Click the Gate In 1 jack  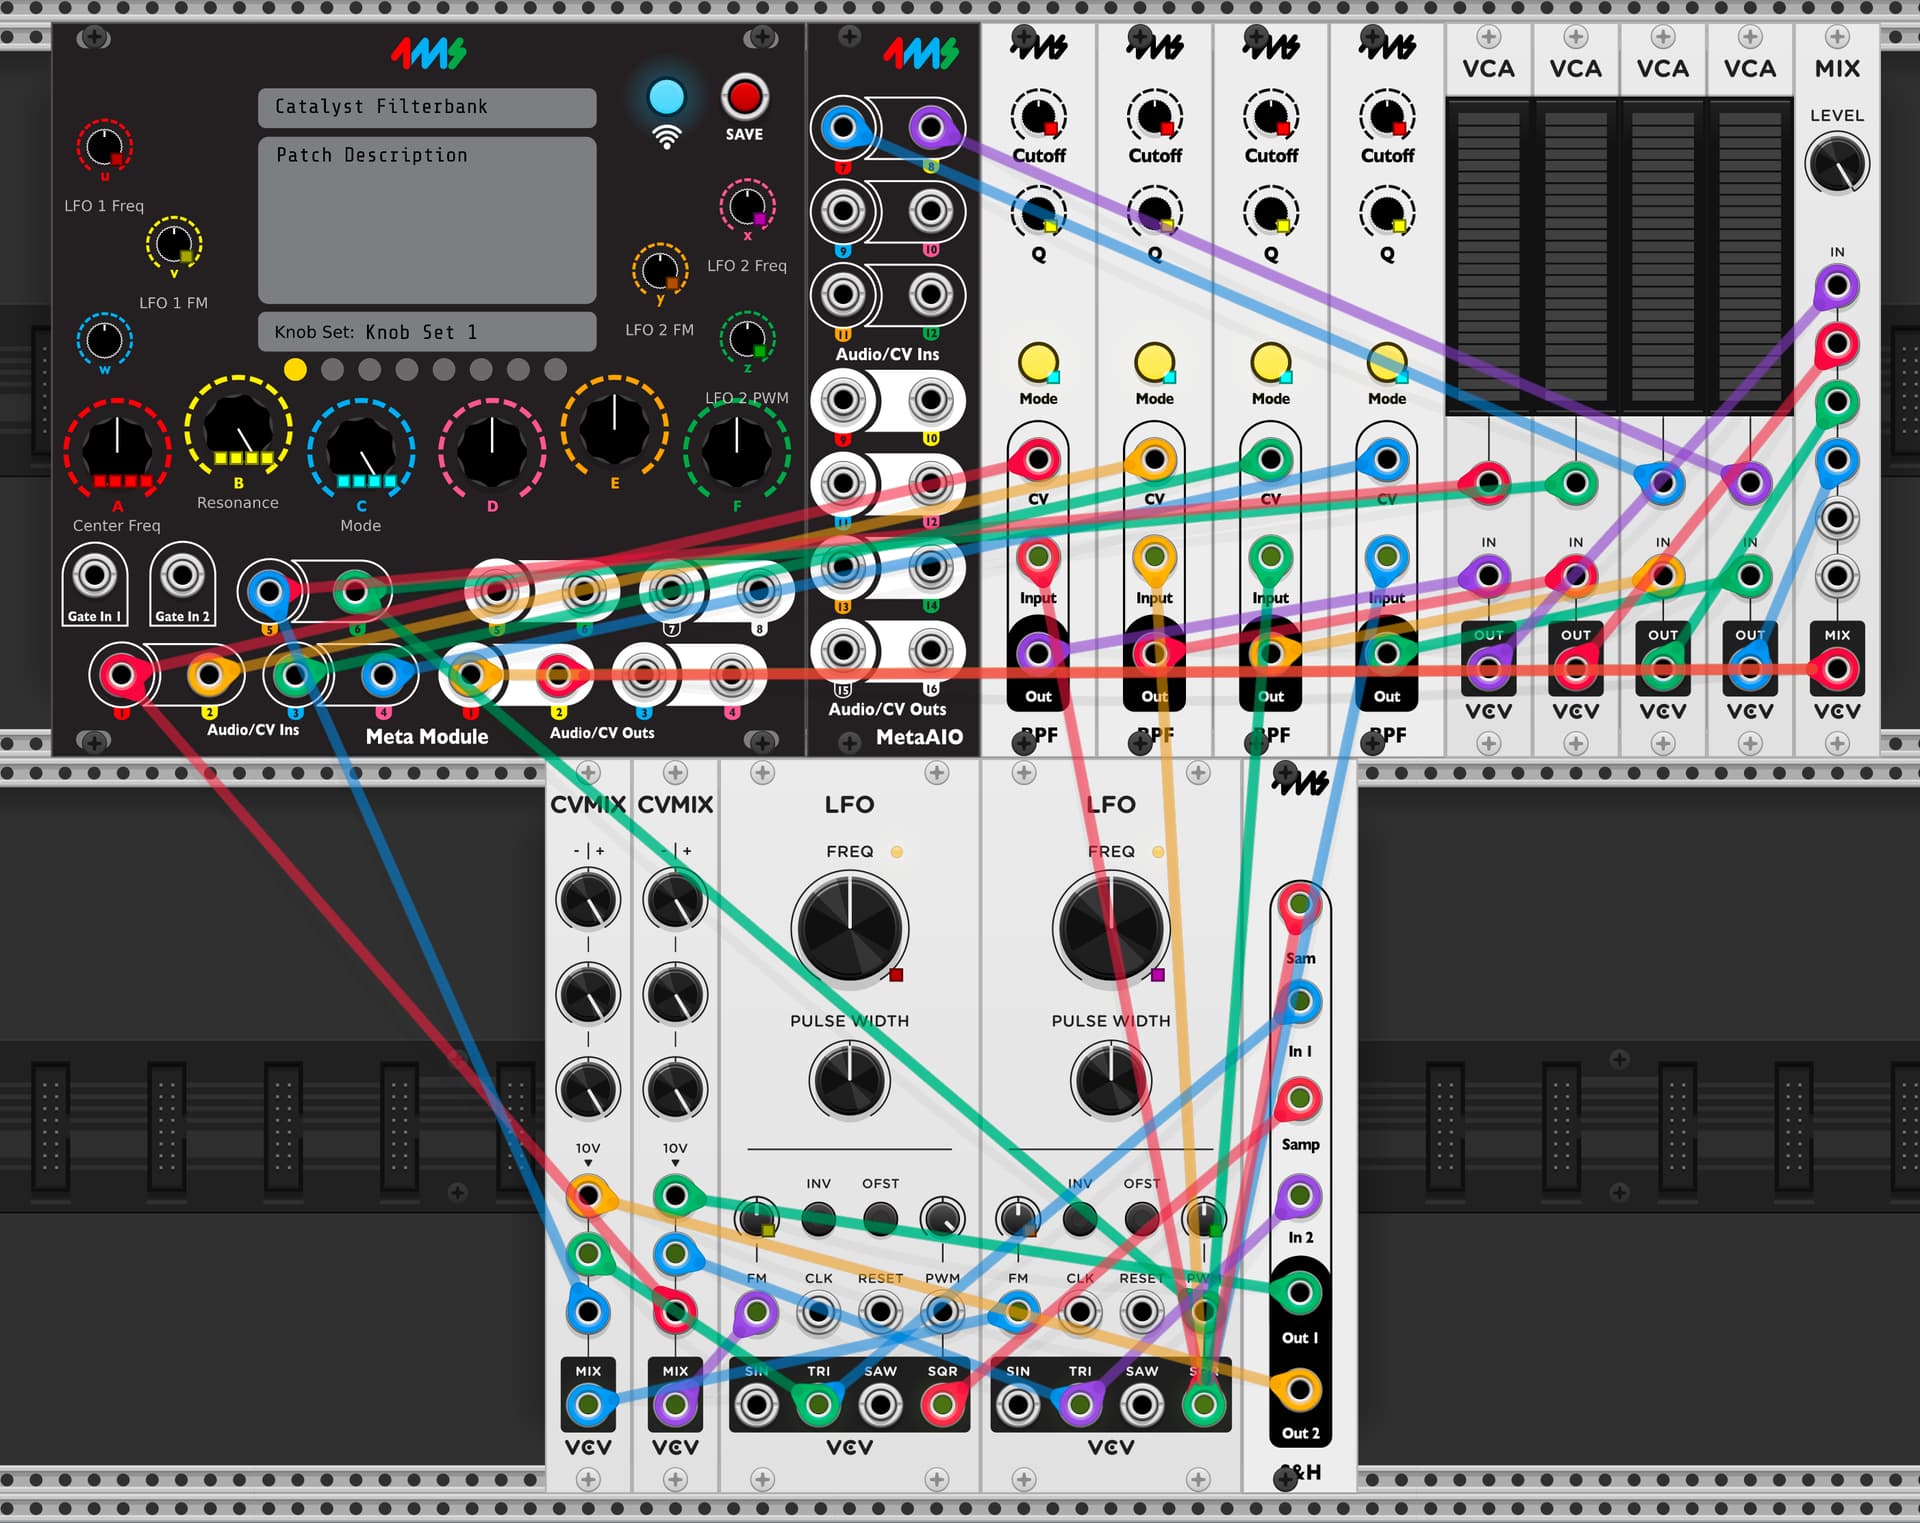click(x=95, y=576)
